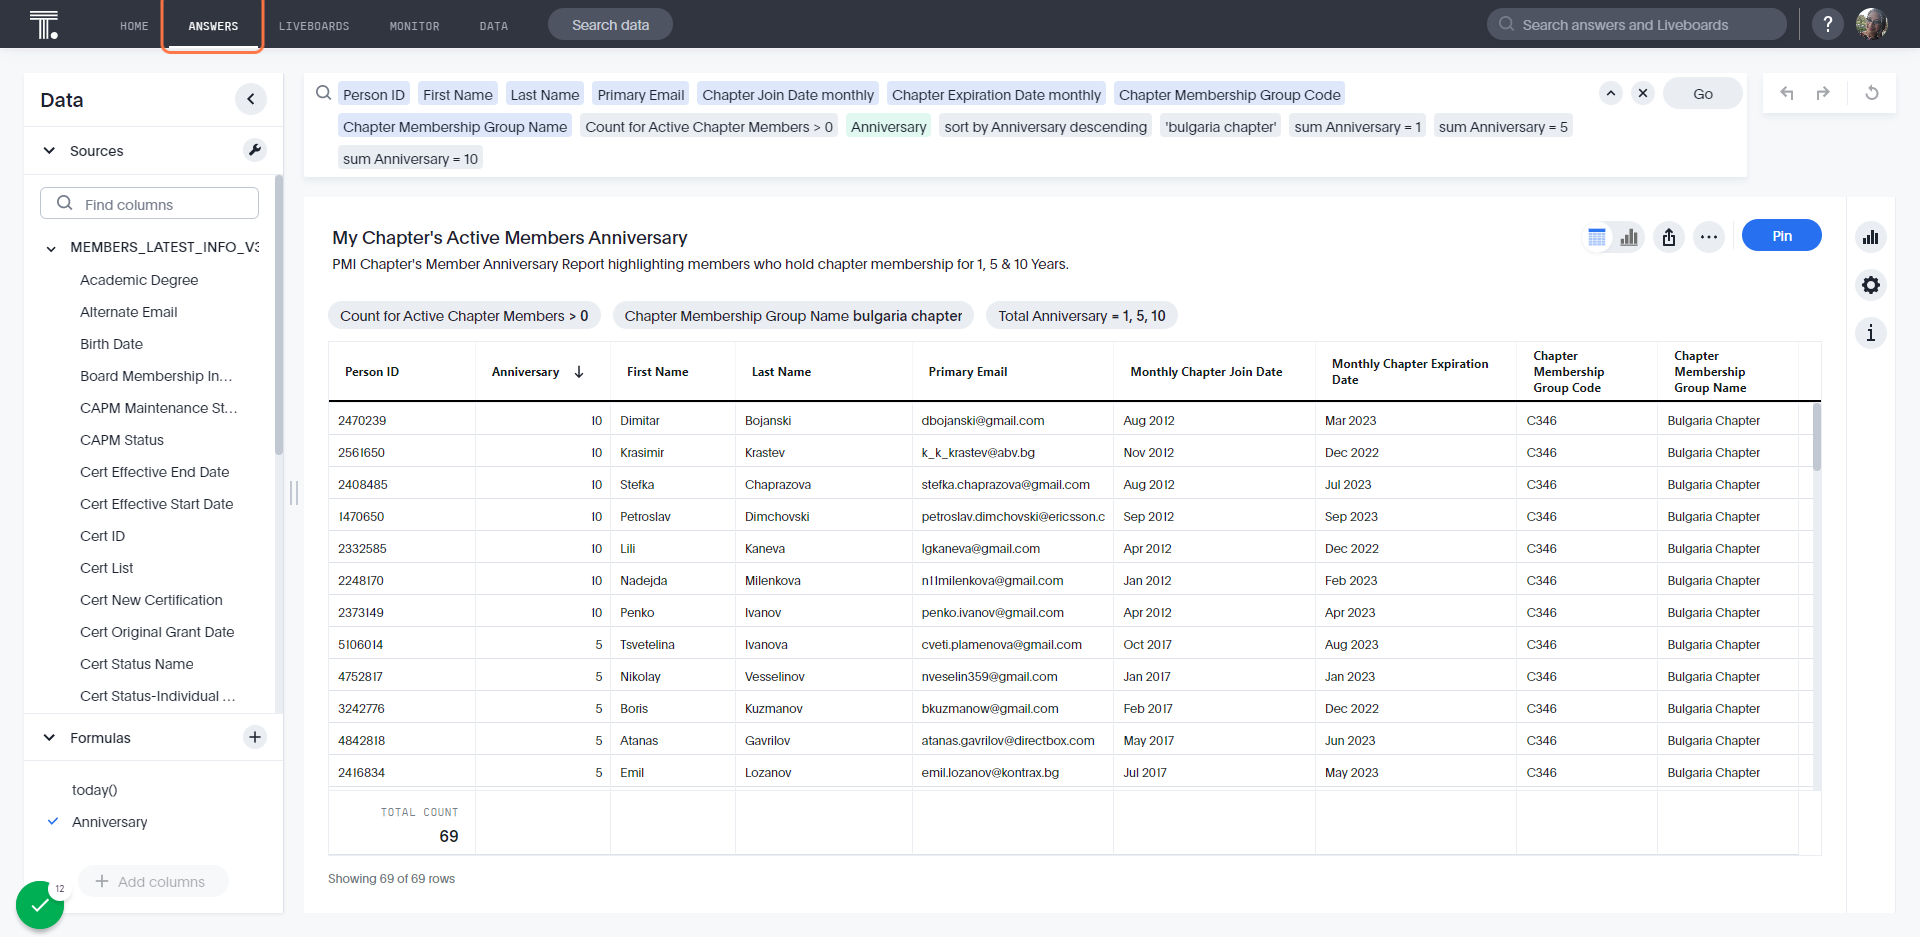This screenshot has width=1920, height=937.
Task: Click the redo arrow icon
Action: click(x=1823, y=93)
